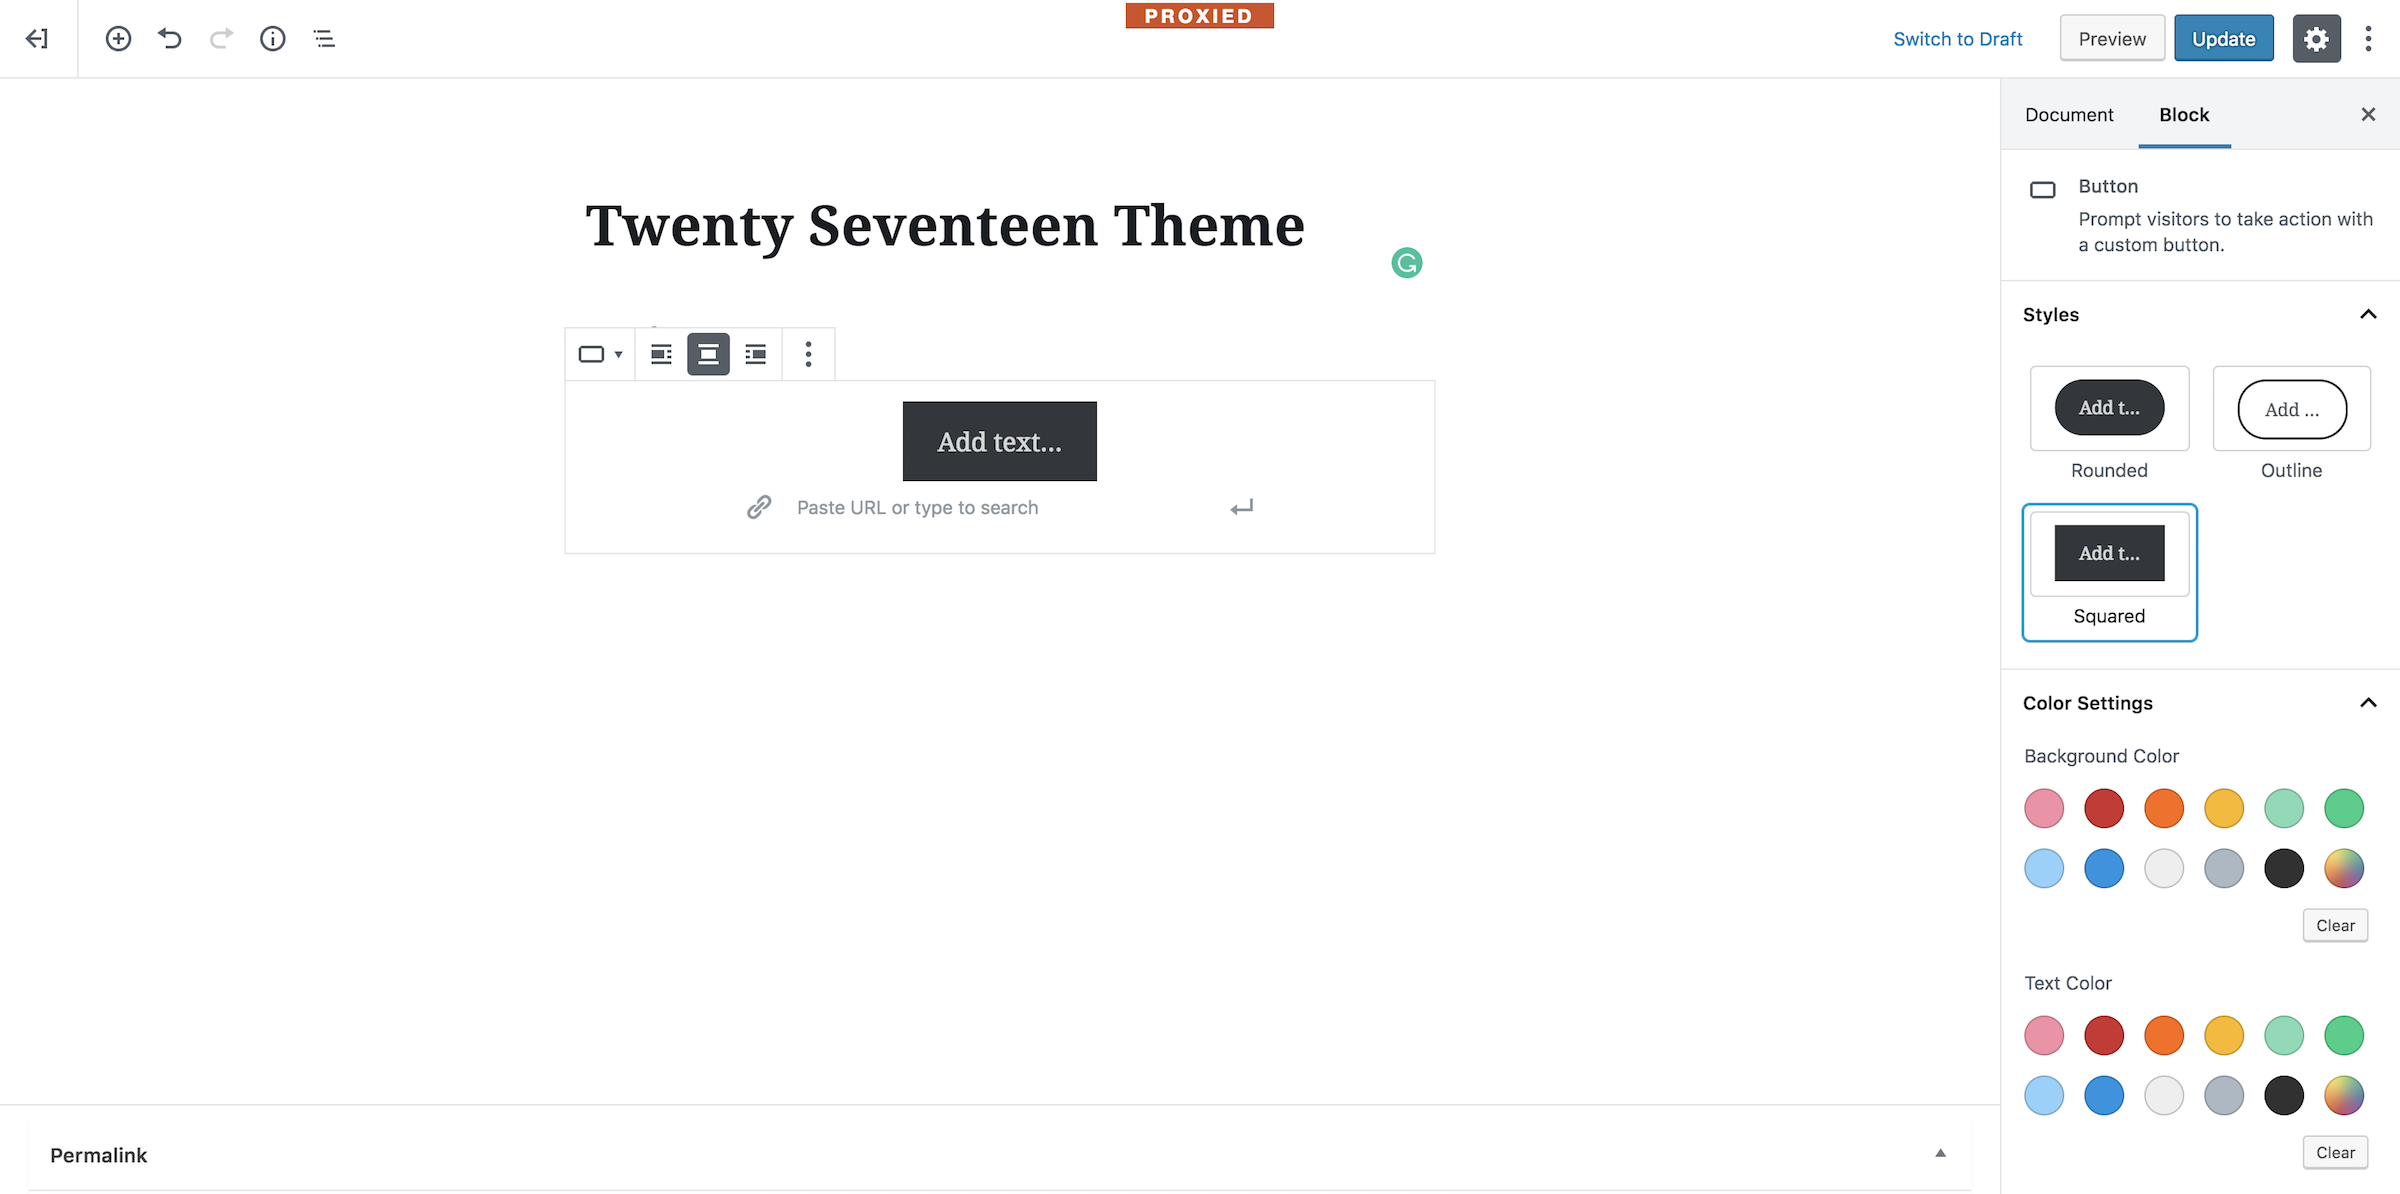This screenshot has height=1194, width=2400.
Task: Undo the last change
Action: [x=169, y=38]
